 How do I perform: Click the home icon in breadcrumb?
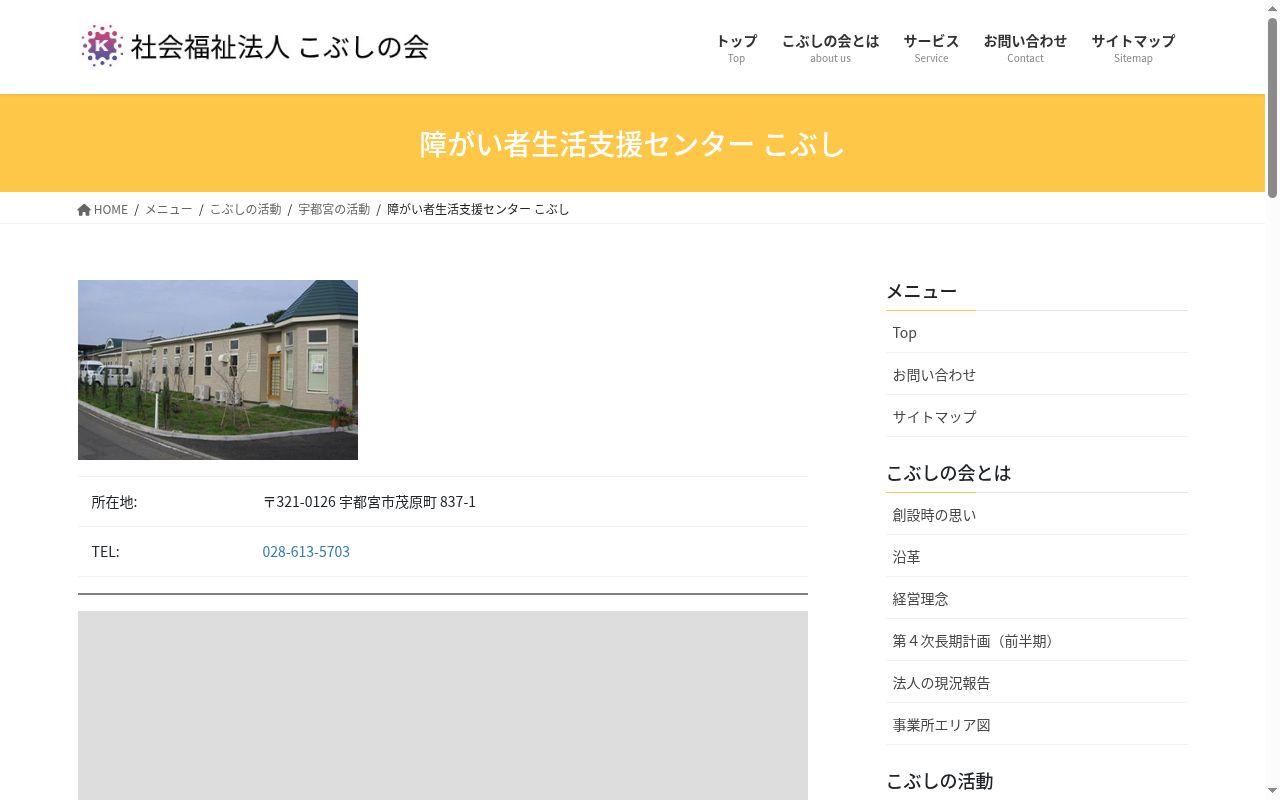tap(84, 210)
